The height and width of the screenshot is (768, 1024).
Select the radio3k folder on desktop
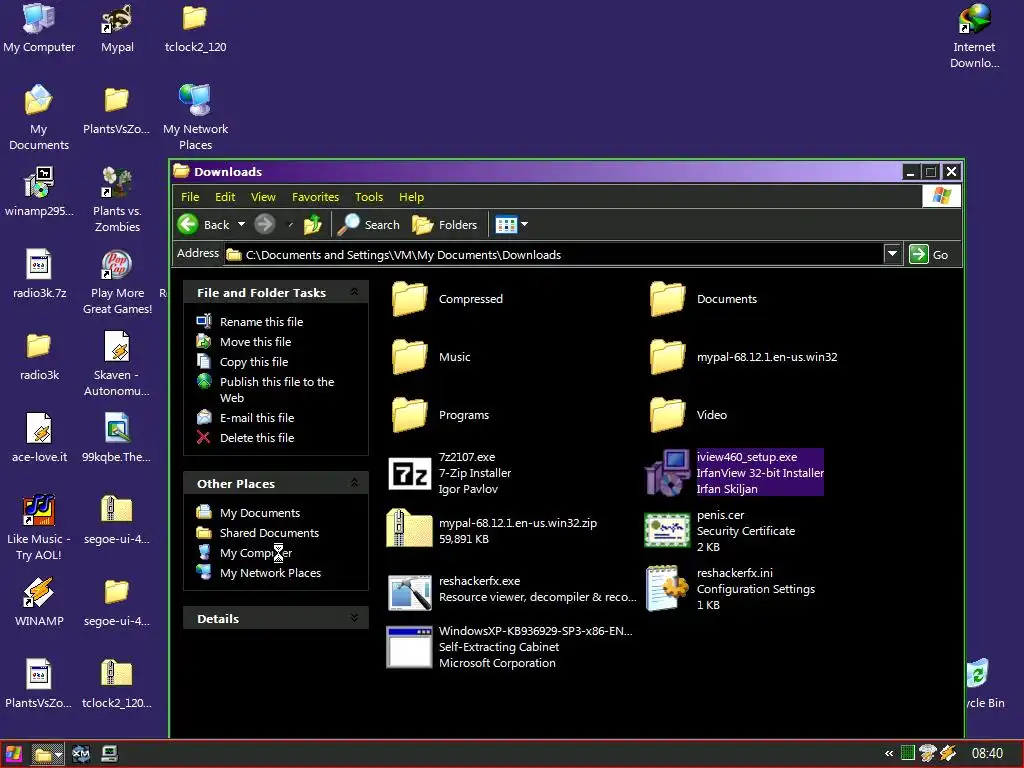tap(39, 357)
